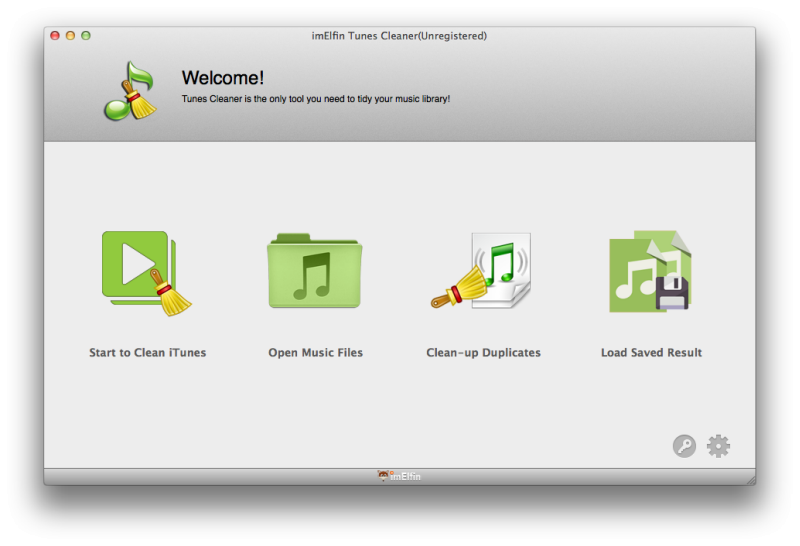Viewport: 800px width, 546px height.
Task: Open registration with the key icon
Action: click(x=684, y=446)
